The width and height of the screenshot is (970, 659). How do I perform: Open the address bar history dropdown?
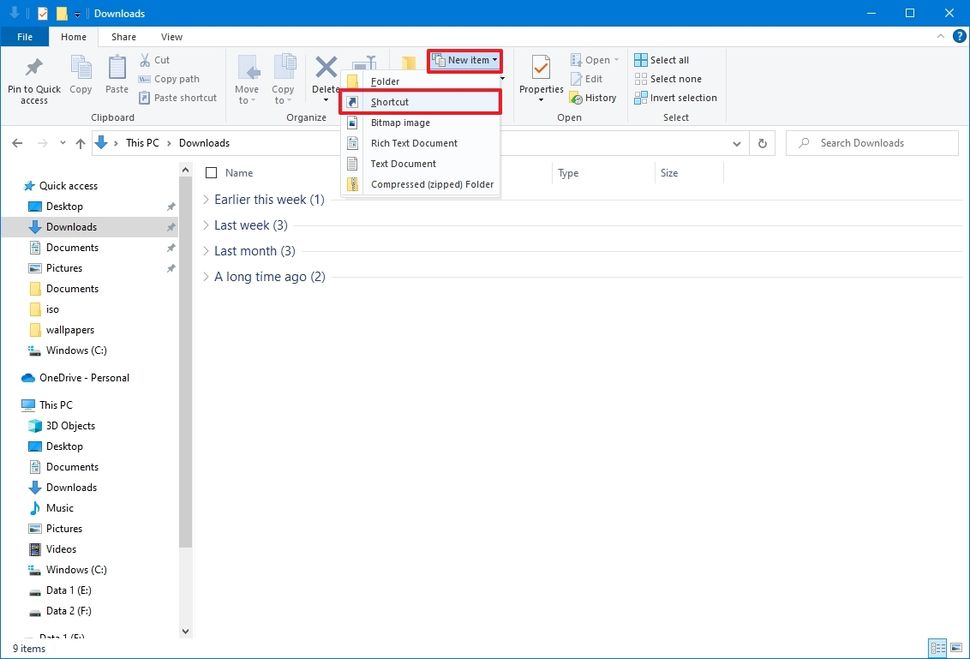click(x=737, y=143)
